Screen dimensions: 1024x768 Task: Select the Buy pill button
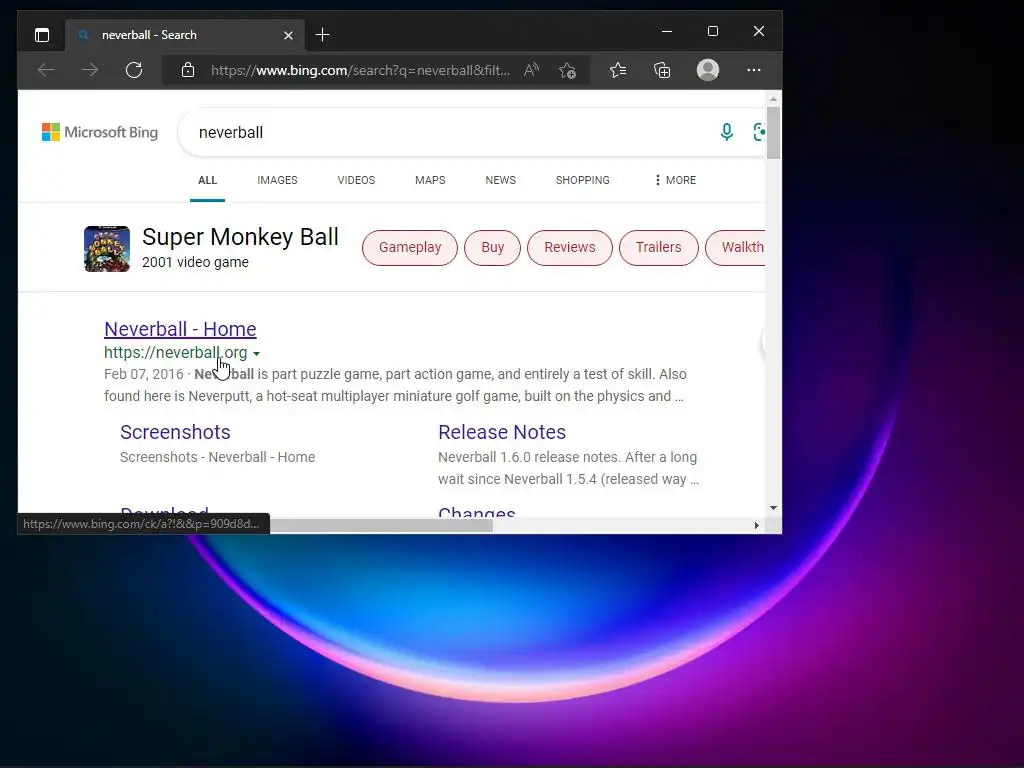click(492, 248)
